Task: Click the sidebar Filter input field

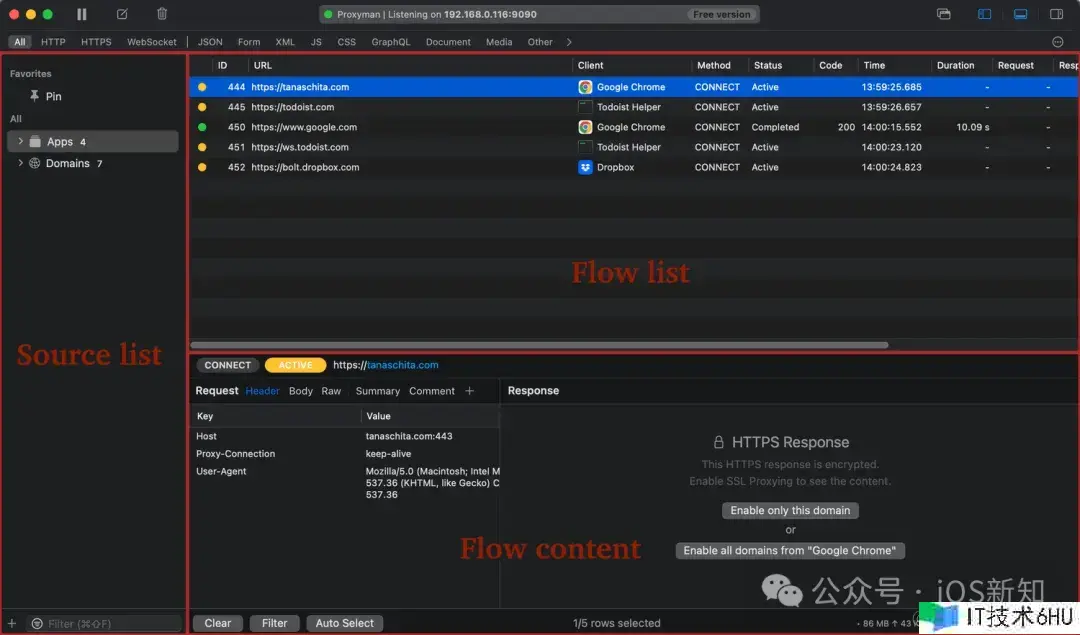Action: click(x=105, y=623)
